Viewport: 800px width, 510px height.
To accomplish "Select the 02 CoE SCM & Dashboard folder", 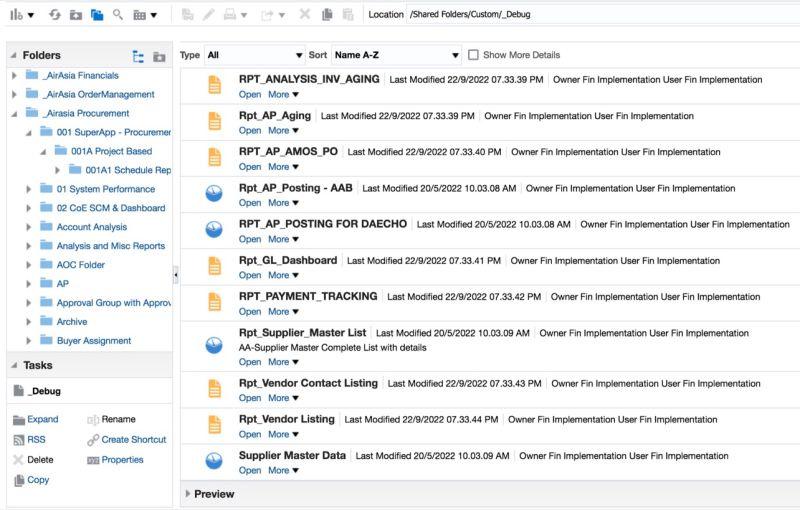I will (111, 208).
